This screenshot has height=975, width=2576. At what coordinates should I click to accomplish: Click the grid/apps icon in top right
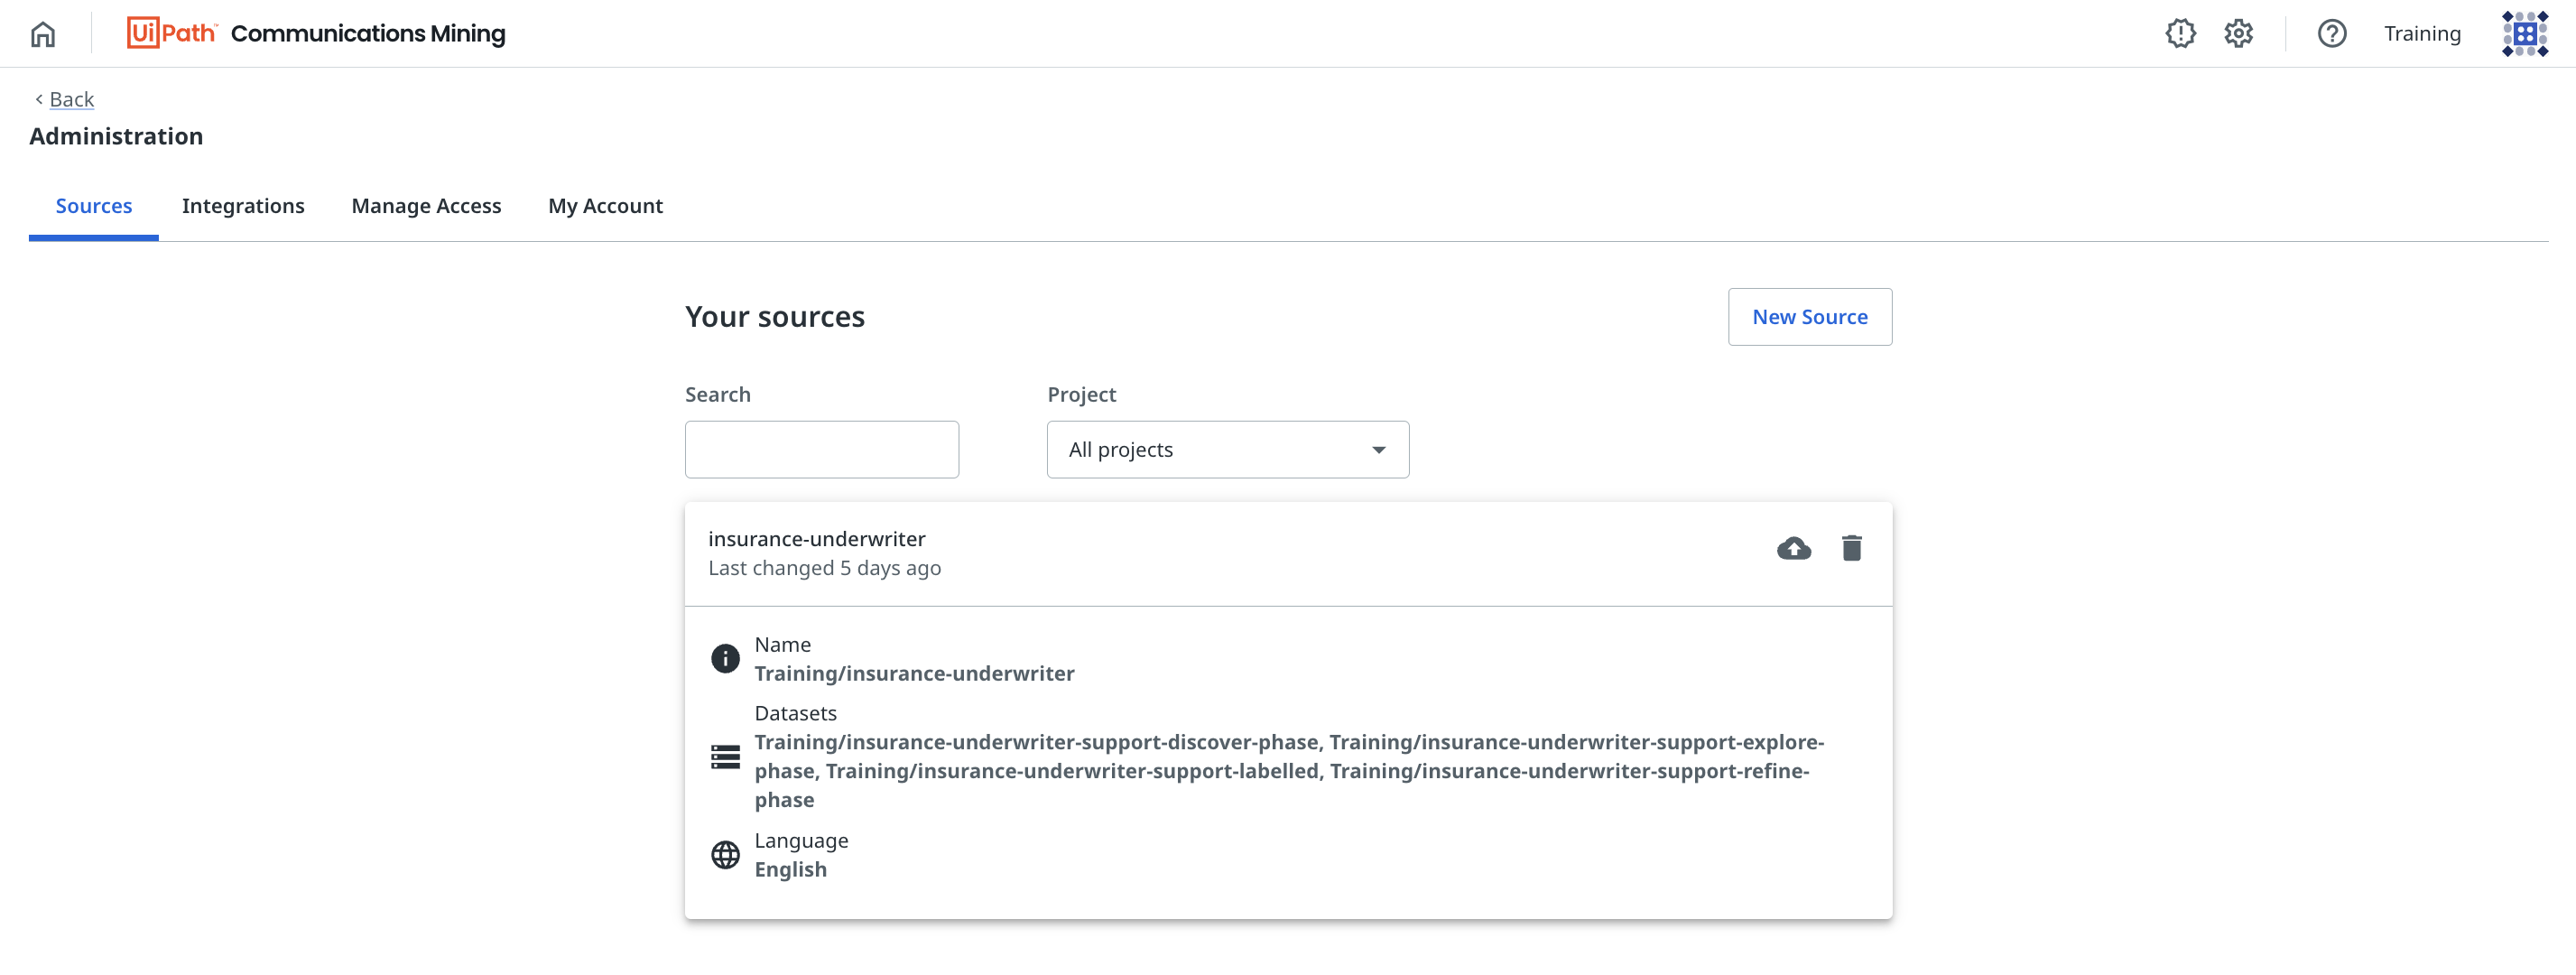[x=2524, y=32]
